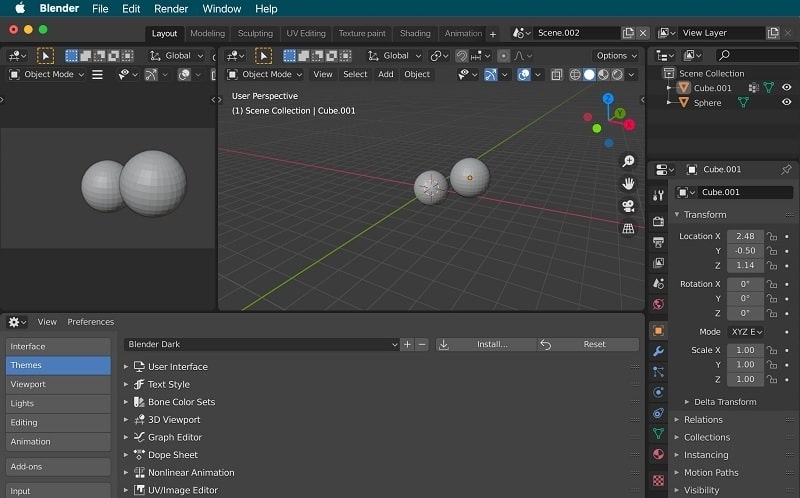Toggle viewport visibility of Sphere

(787, 103)
